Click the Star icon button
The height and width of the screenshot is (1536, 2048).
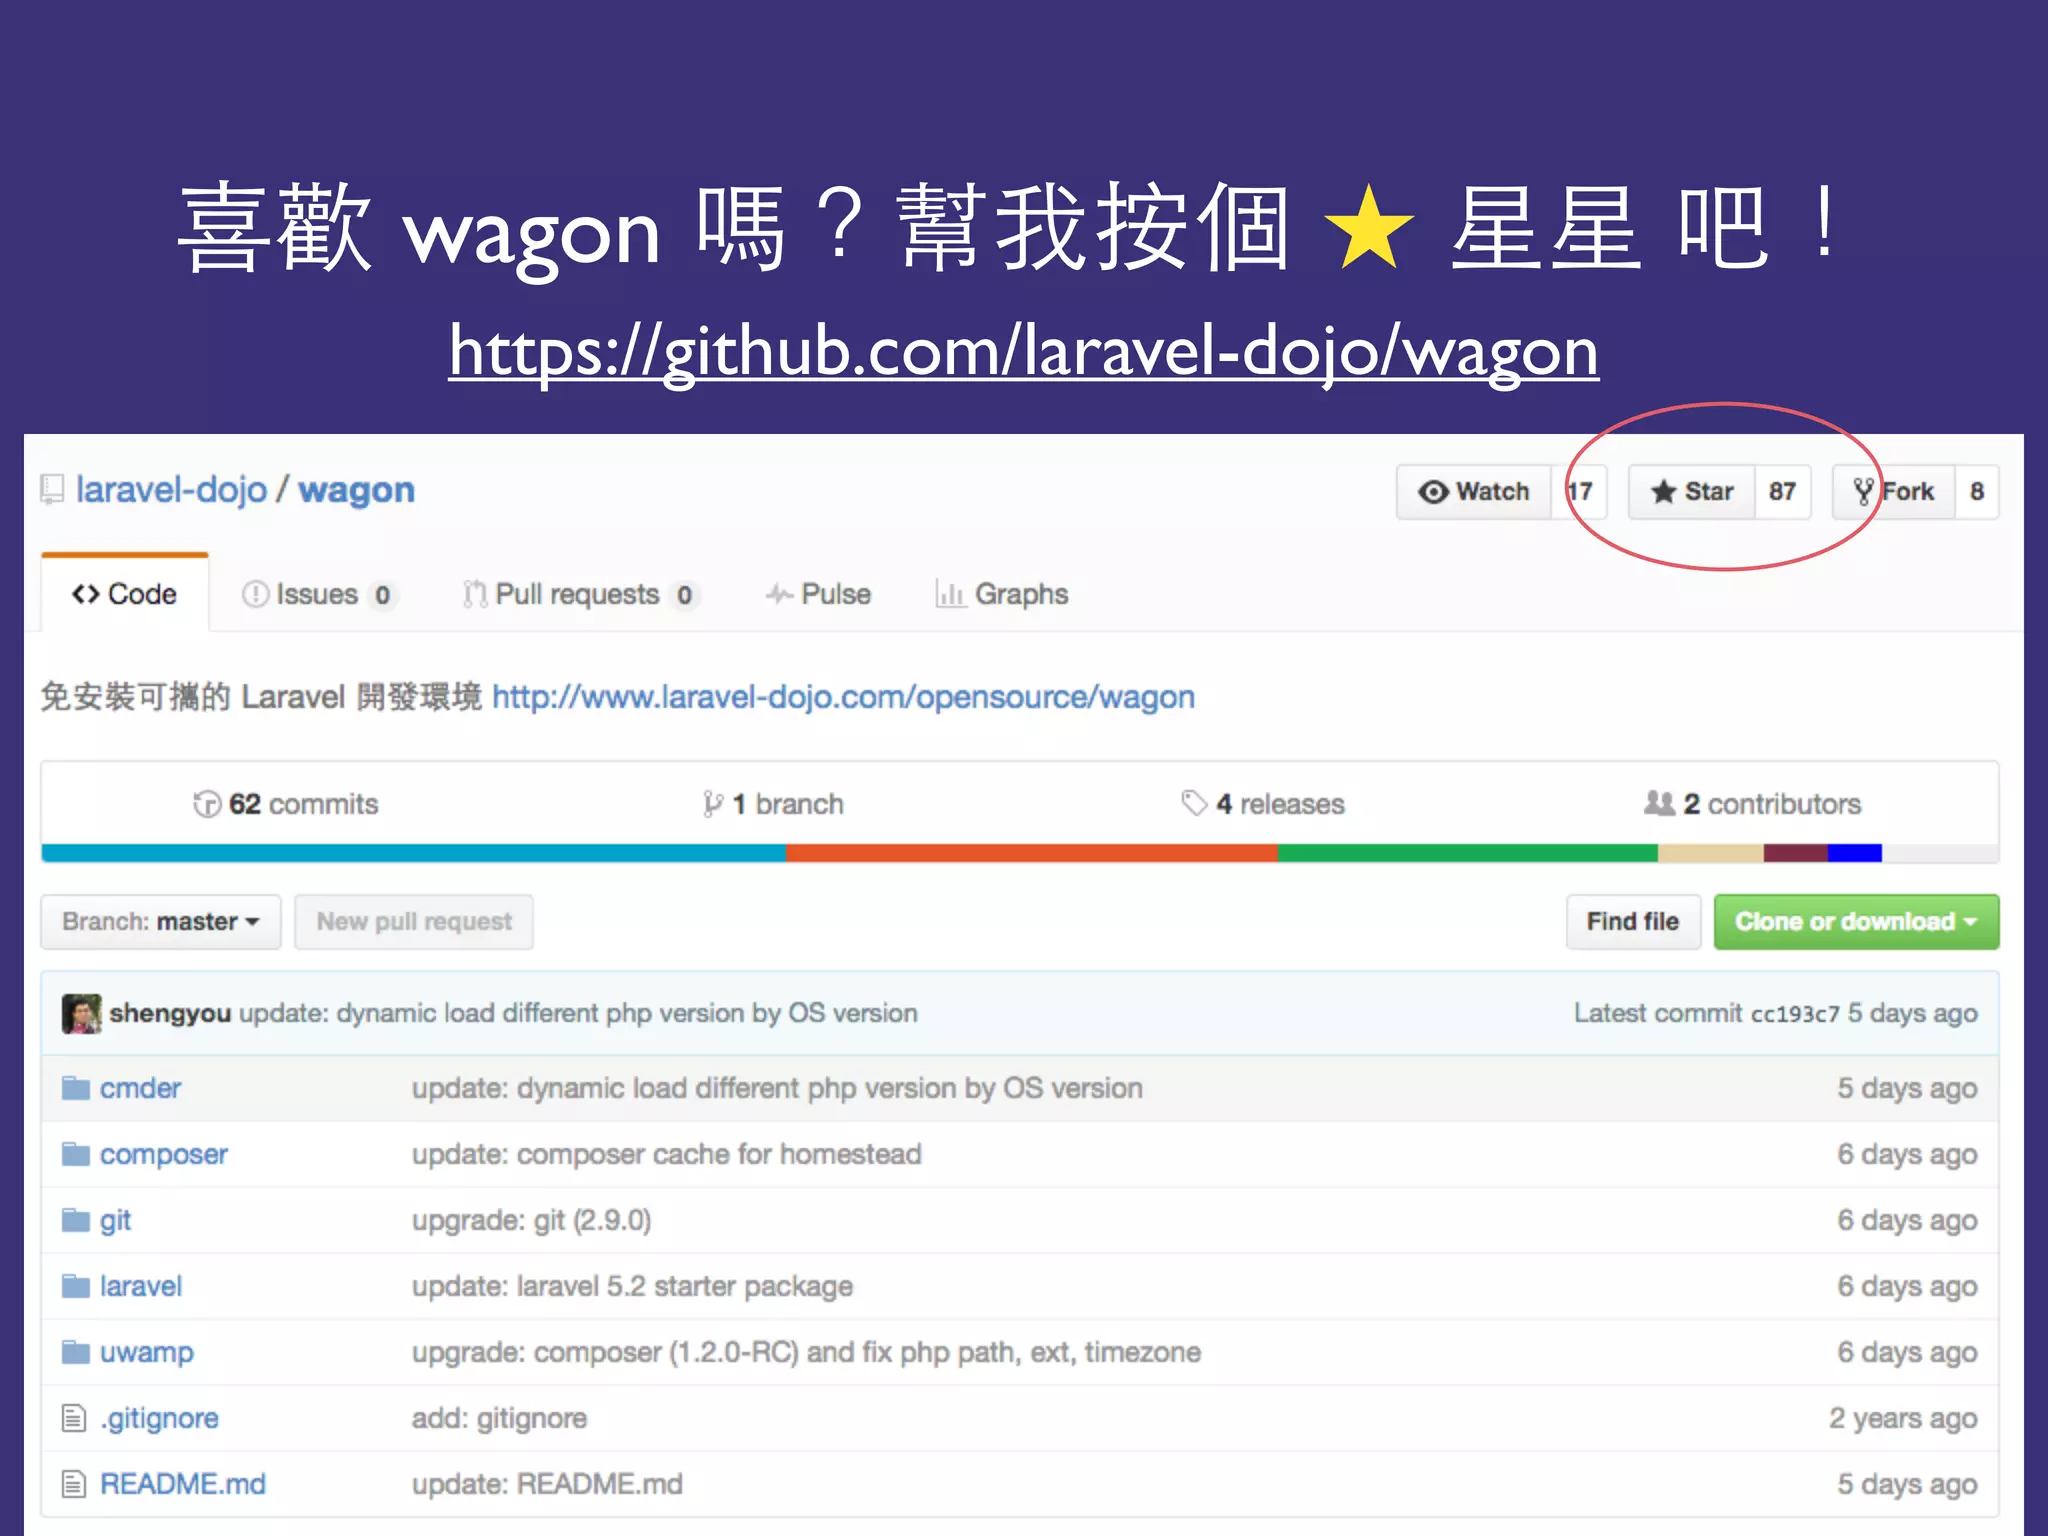tap(1663, 492)
